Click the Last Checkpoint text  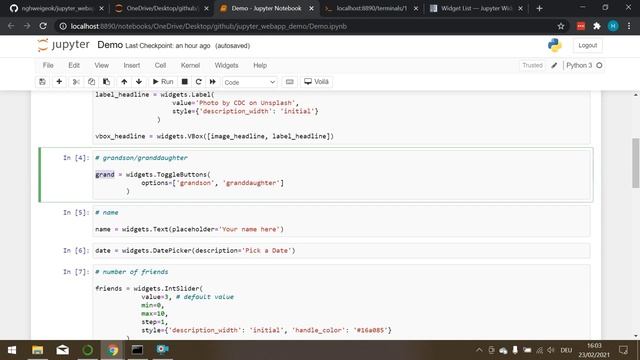point(168,46)
